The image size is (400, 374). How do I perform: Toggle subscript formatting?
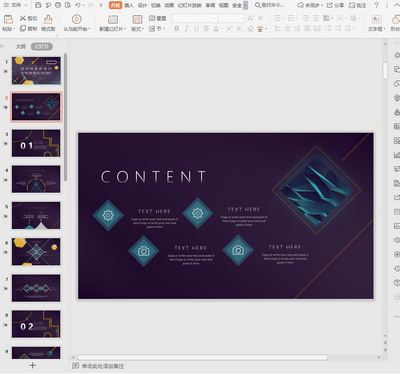[x=239, y=29]
